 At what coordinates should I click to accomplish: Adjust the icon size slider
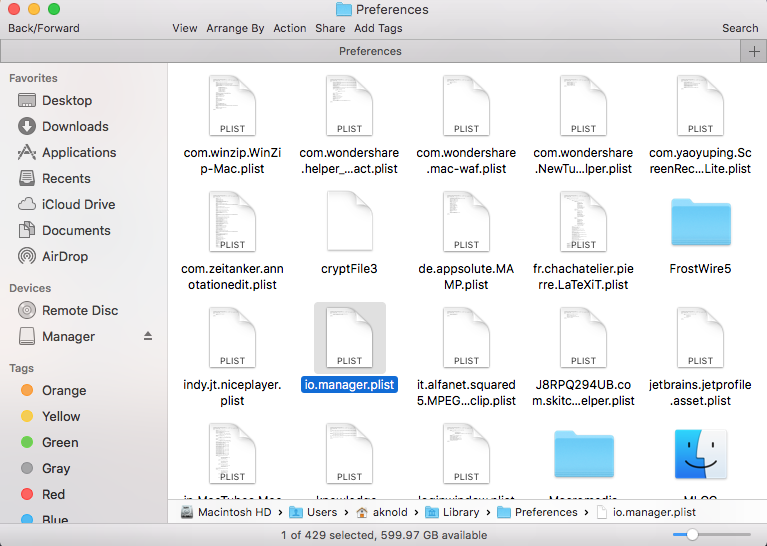click(x=692, y=535)
